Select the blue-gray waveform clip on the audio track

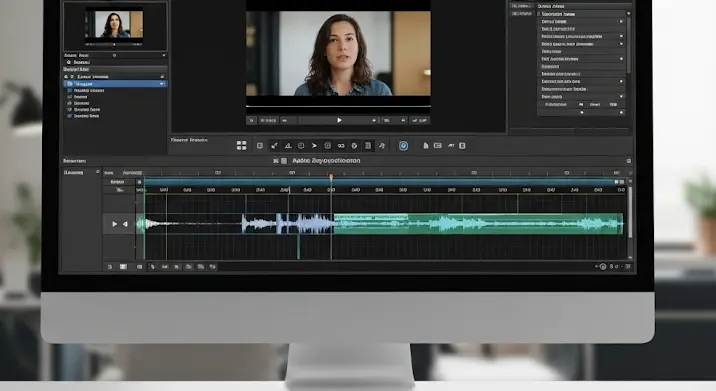288,224
